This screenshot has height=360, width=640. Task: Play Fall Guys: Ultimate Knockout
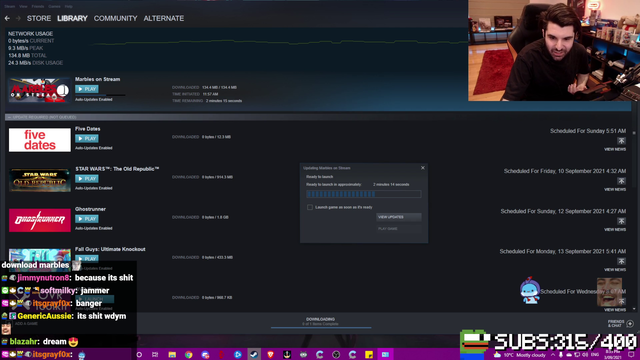(x=87, y=258)
